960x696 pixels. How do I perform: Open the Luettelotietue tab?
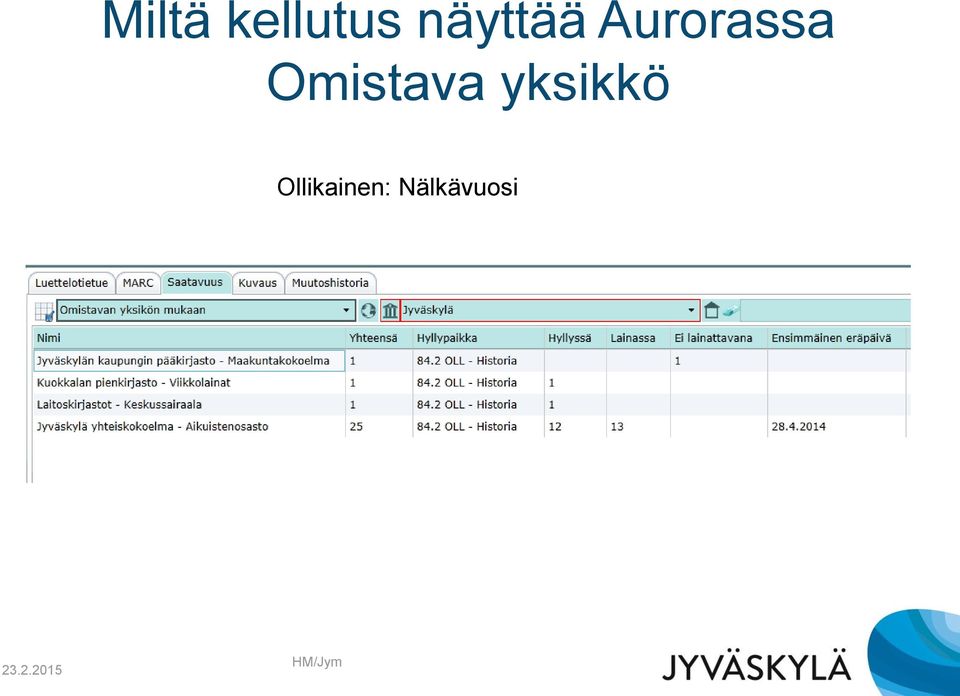click(72, 283)
